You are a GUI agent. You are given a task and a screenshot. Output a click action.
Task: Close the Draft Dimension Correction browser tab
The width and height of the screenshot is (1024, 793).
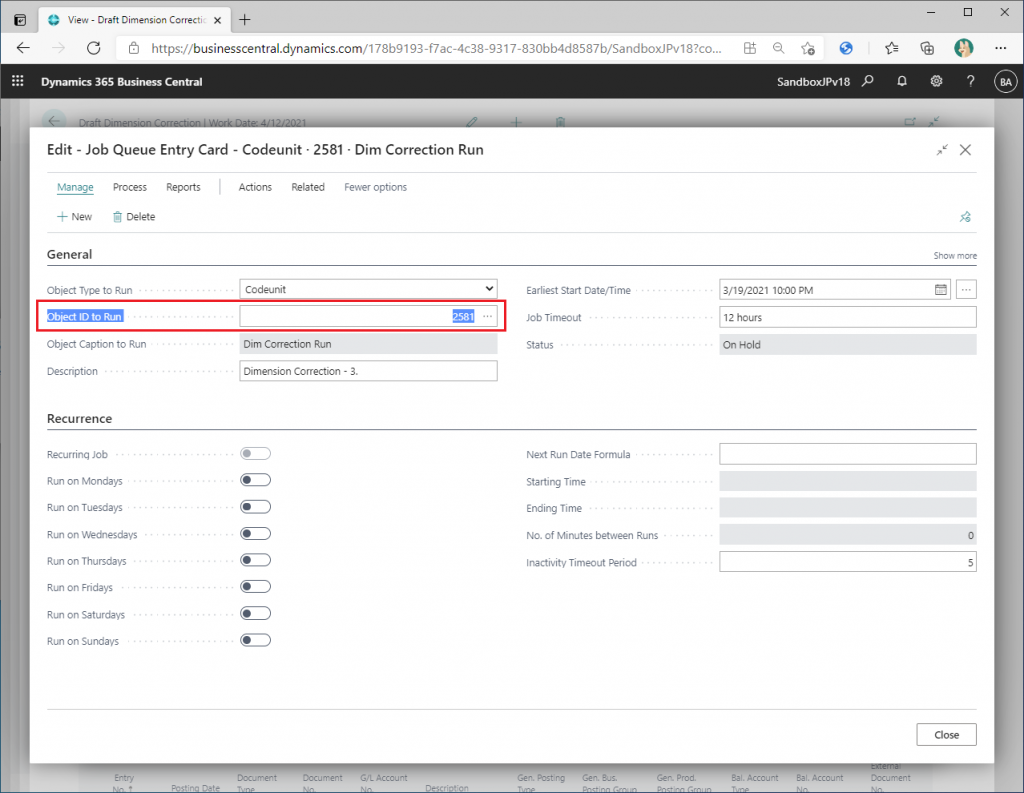tap(217, 20)
